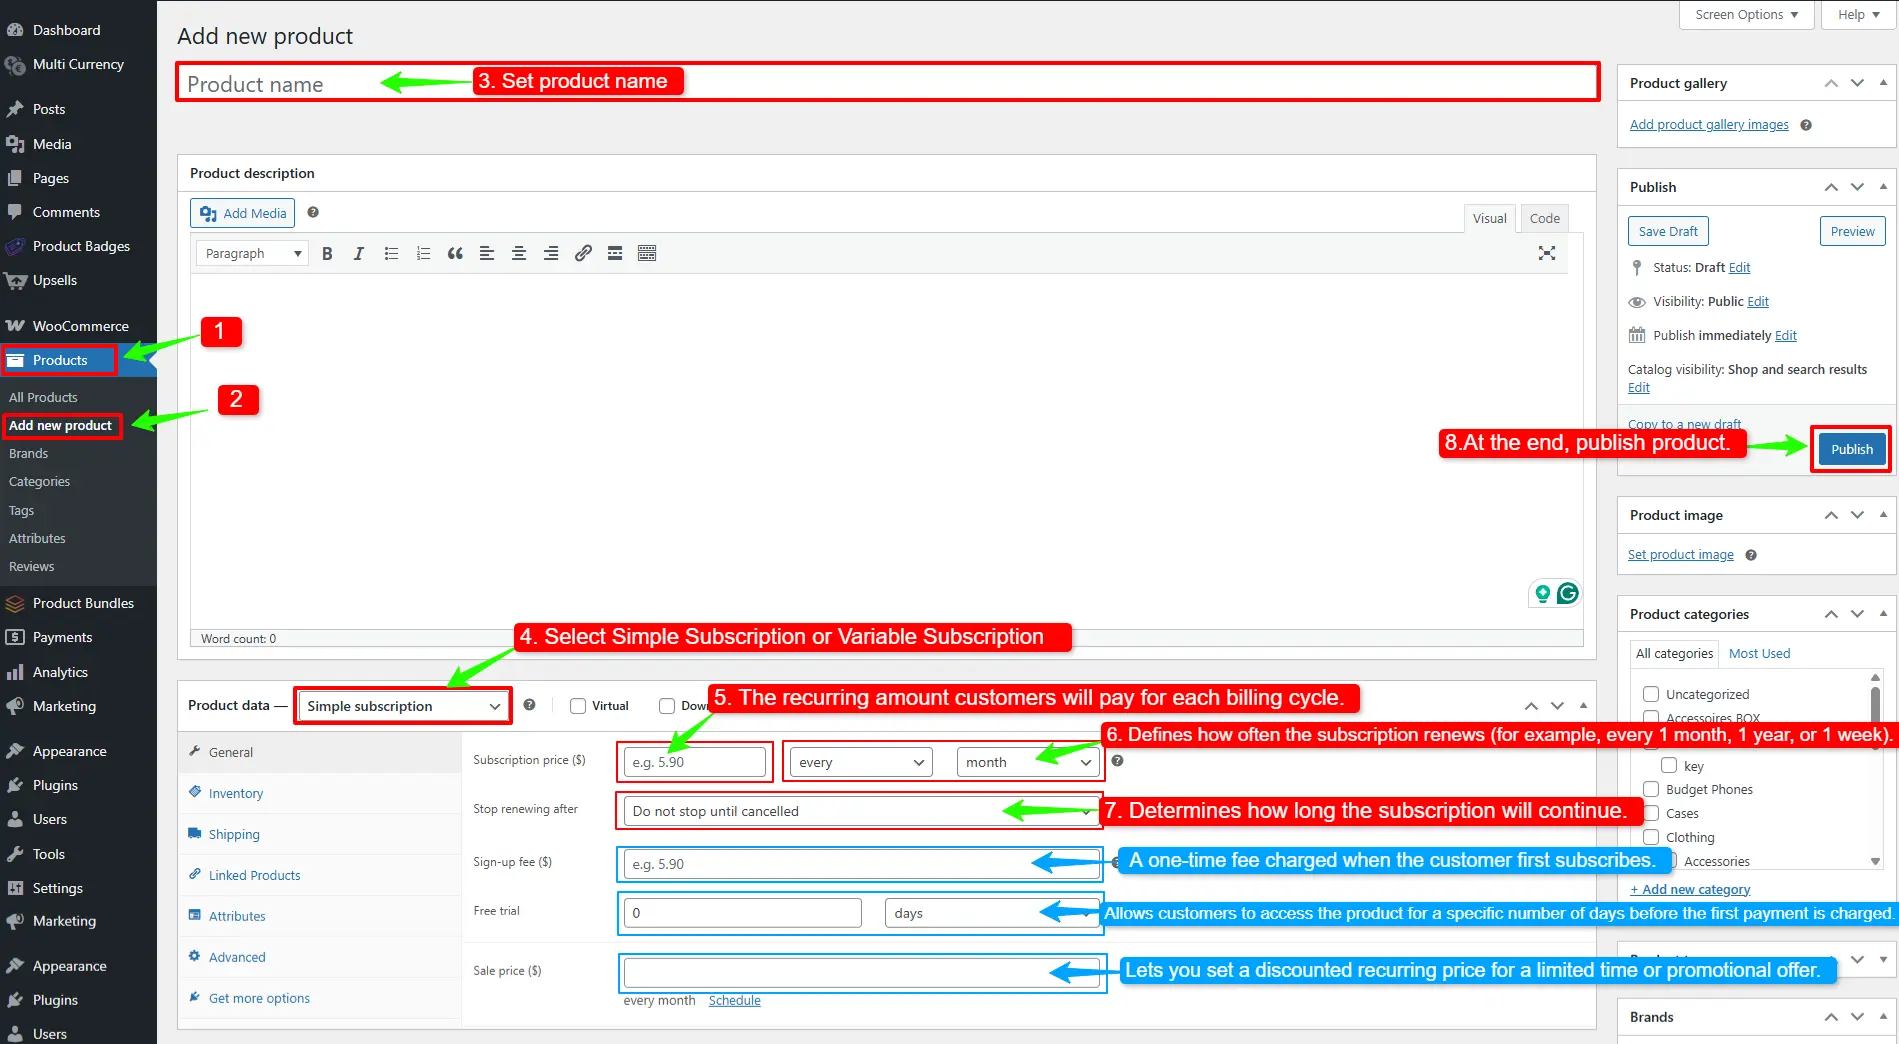Enable the Virtual product checkbox
Image resolution: width=1899 pixels, height=1044 pixels.
pos(578,706)
